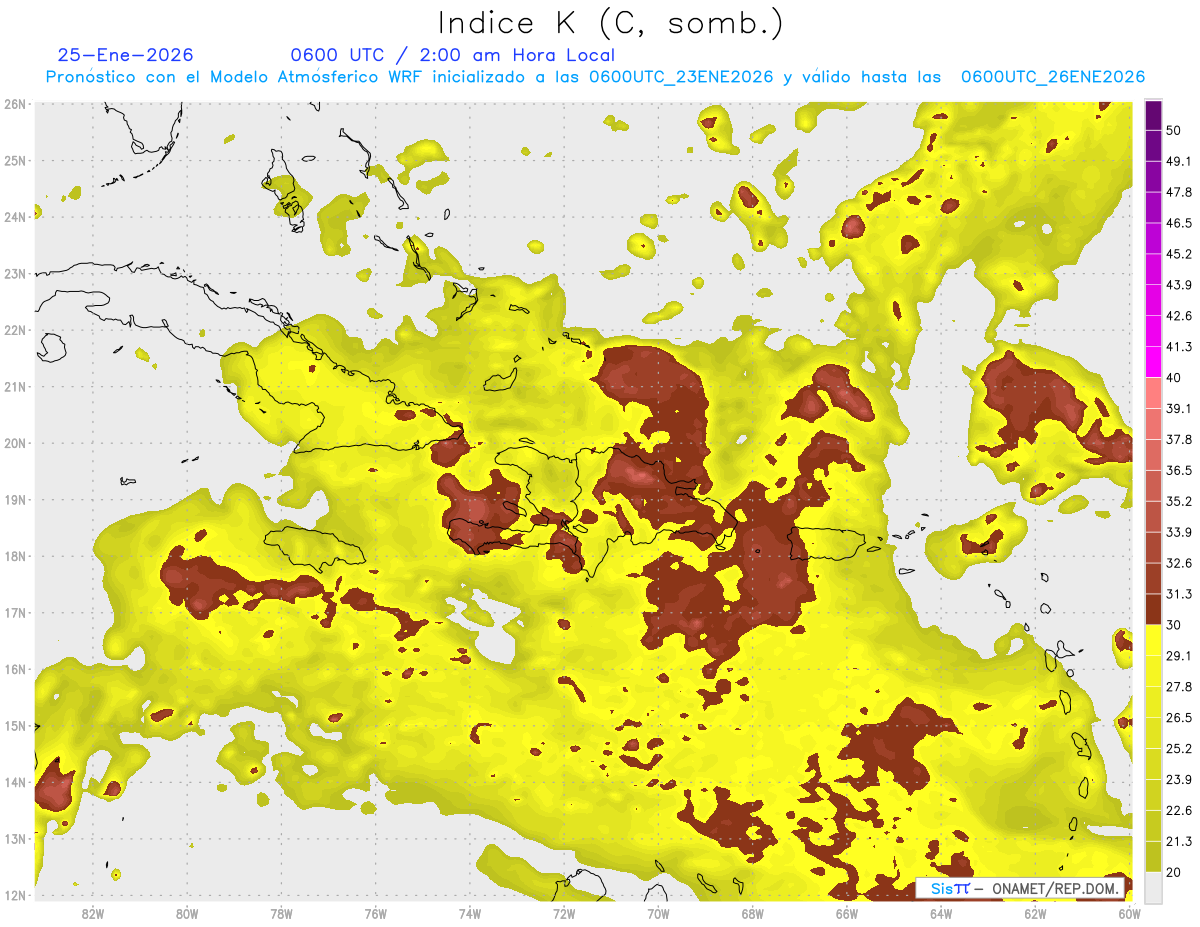Click the latitude axis label "24N"
This screenshot has height=927, width=1200.
[15, 217]
